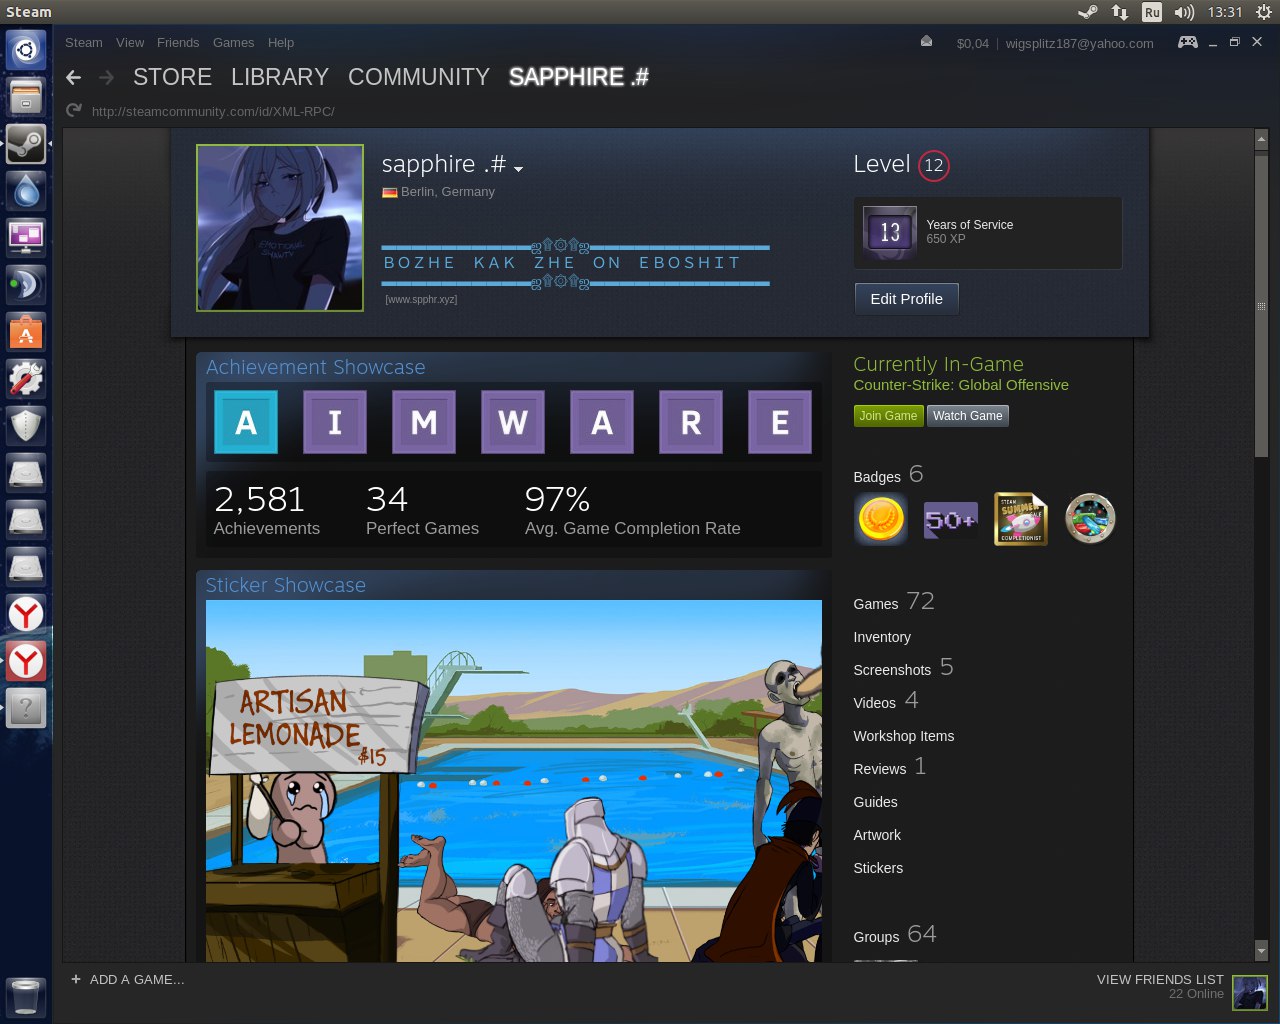Click the Steam tray icon in top panel
1280x1024 pixels.
tap(1088, 12)
